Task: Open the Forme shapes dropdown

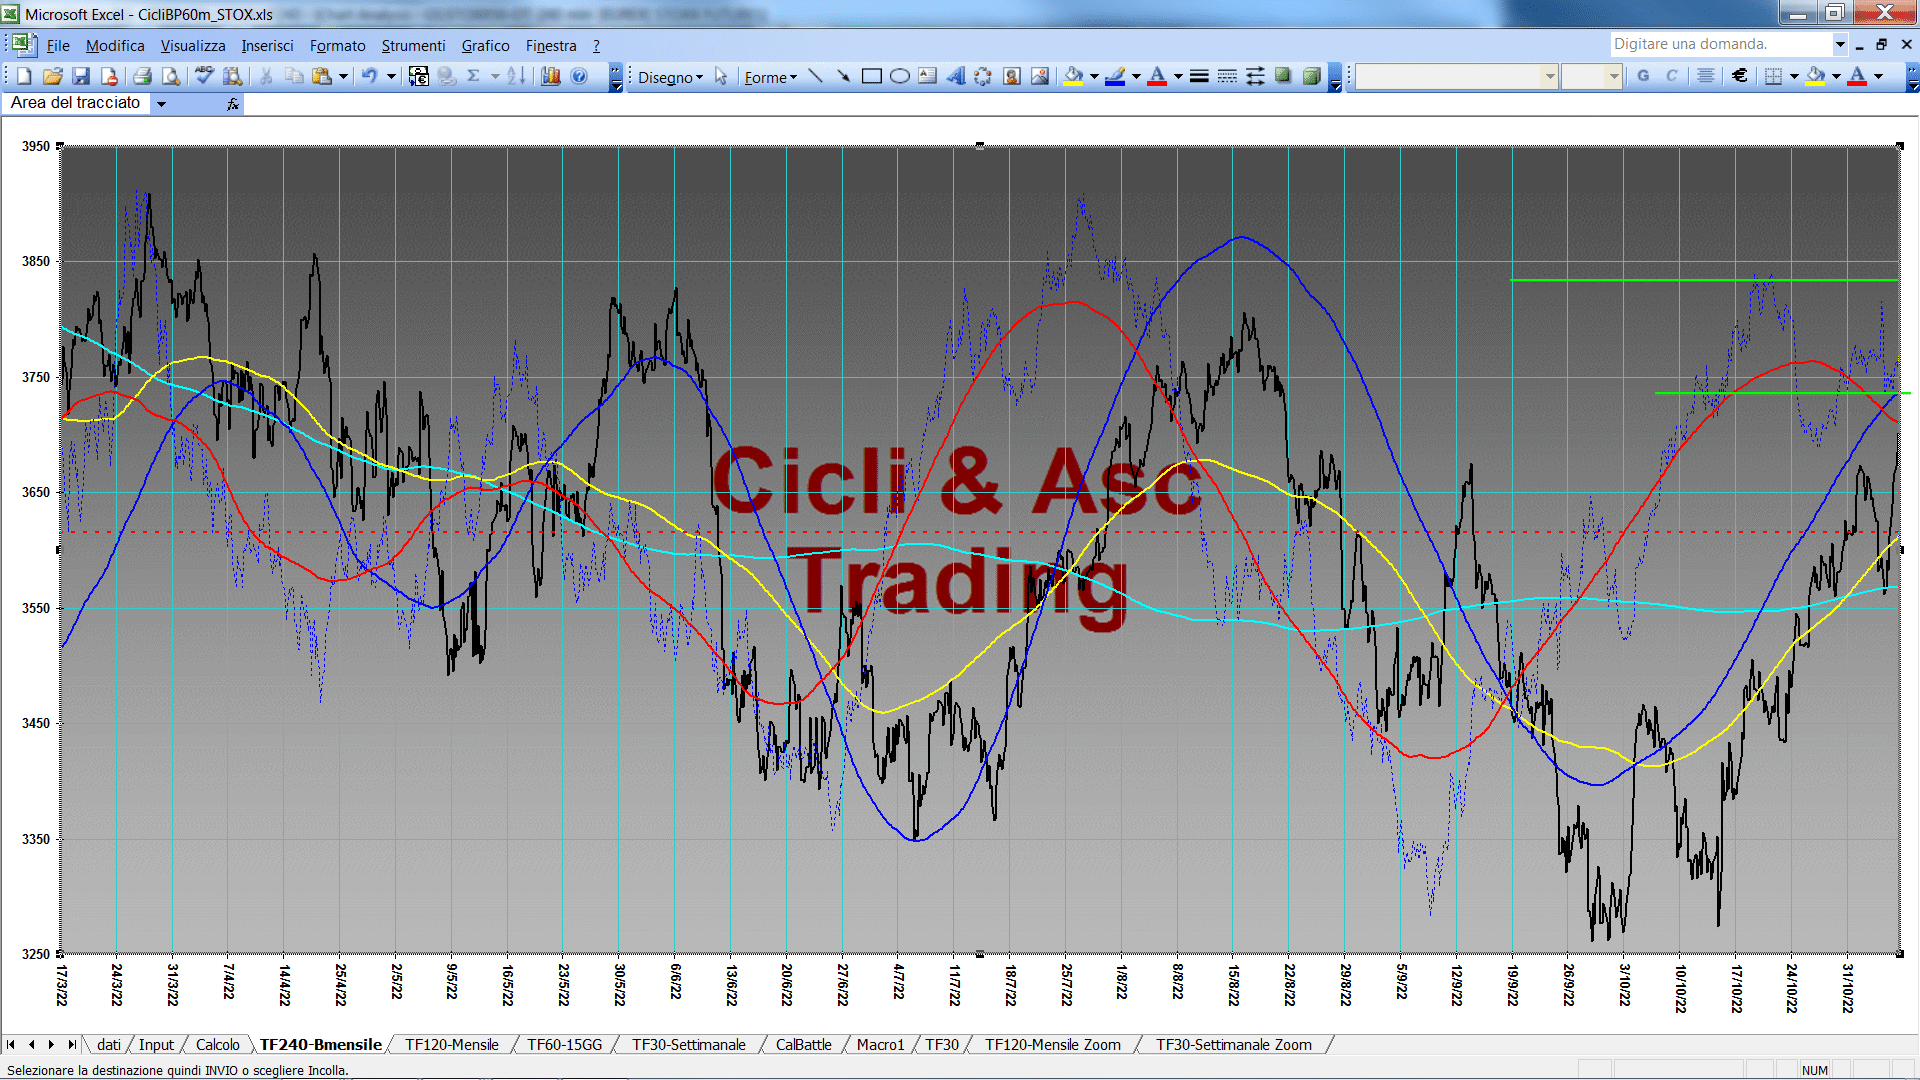Action: 770,77
